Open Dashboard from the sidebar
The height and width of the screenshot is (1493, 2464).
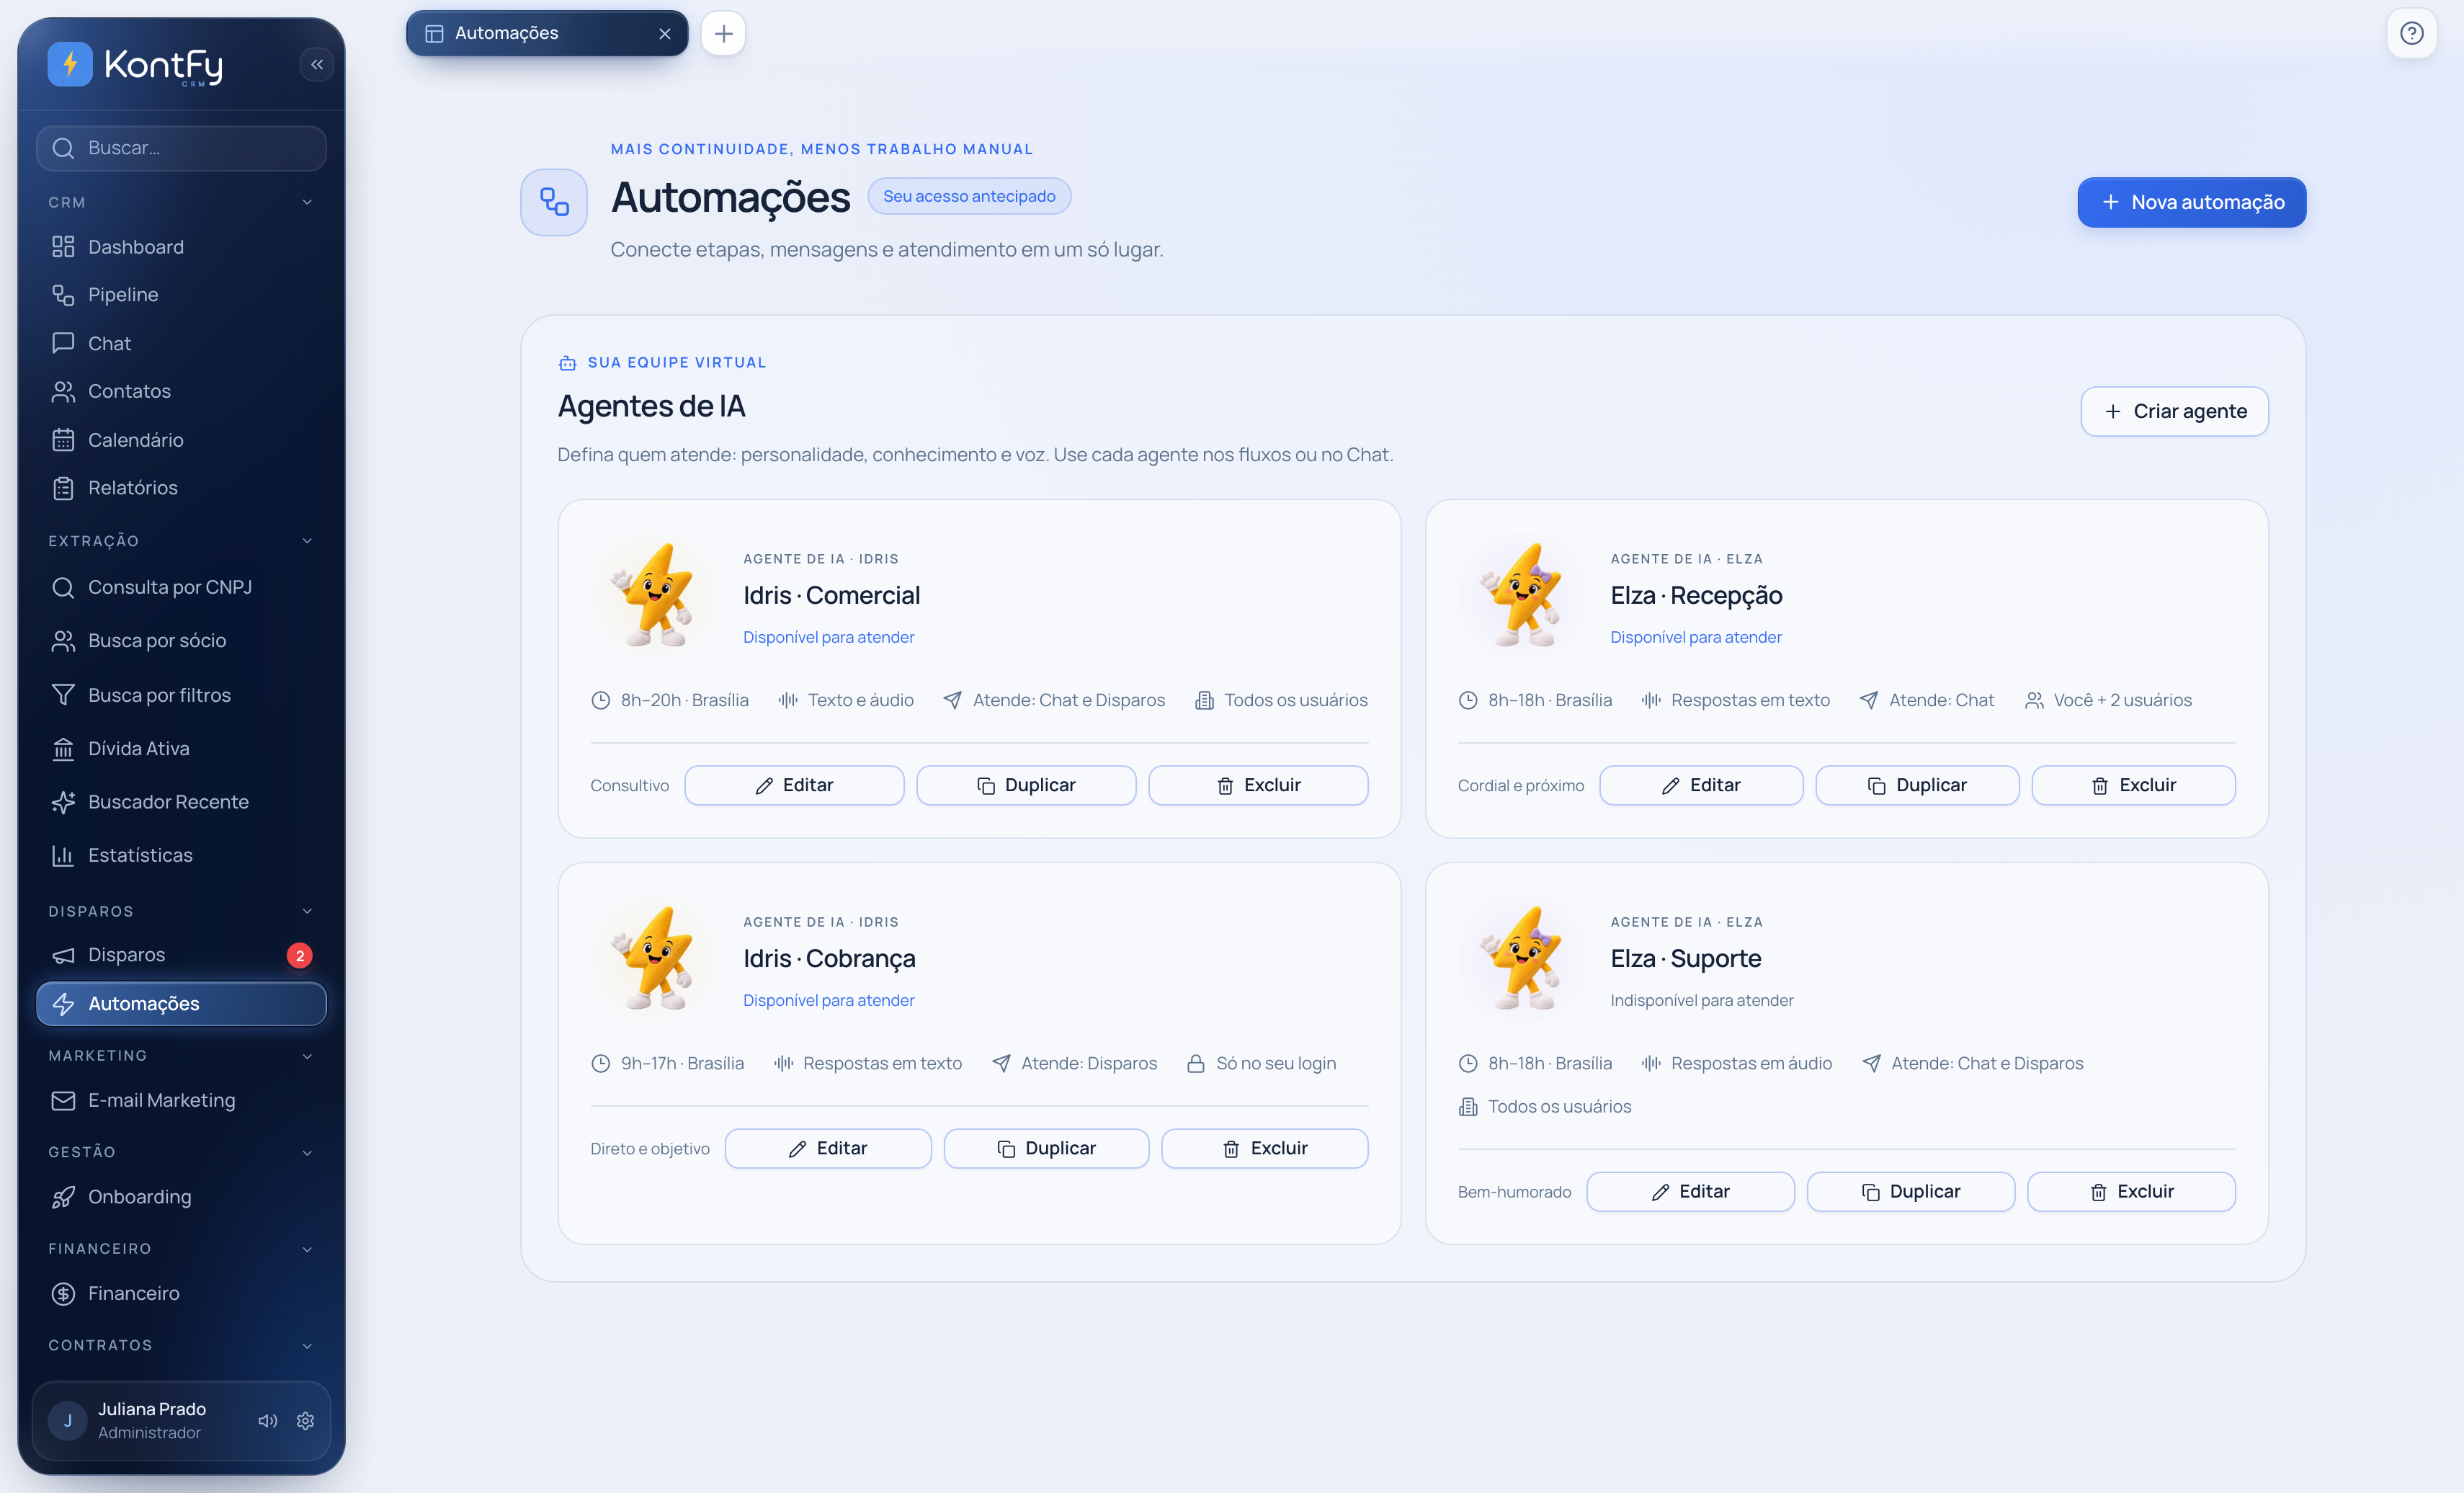181,247
